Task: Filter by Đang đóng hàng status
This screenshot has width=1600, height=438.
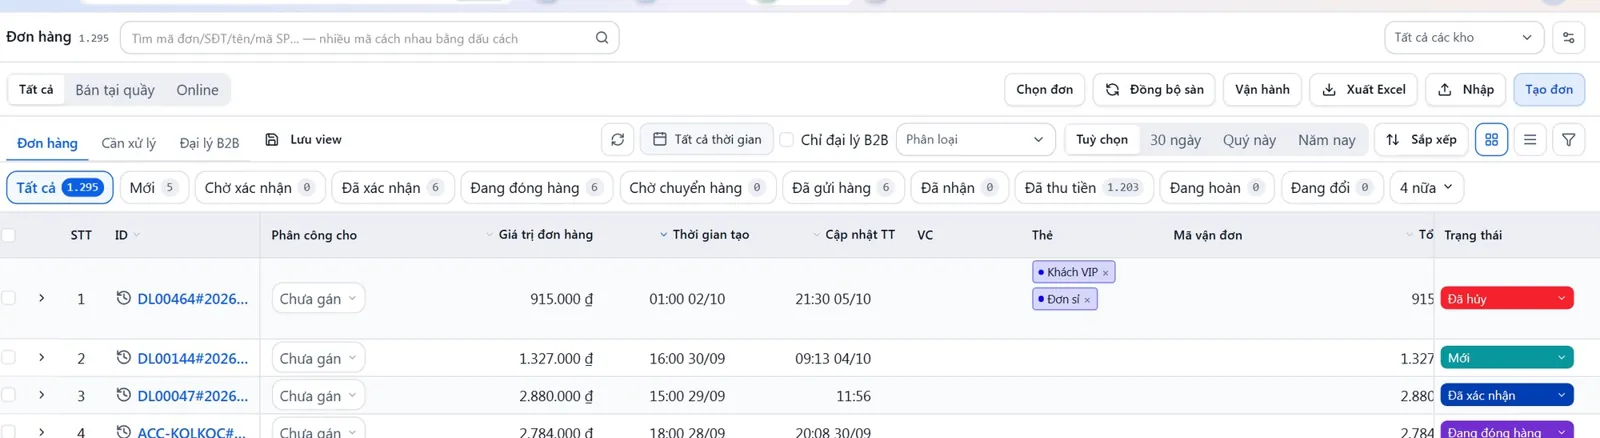Action: click(x=537, y=188)
